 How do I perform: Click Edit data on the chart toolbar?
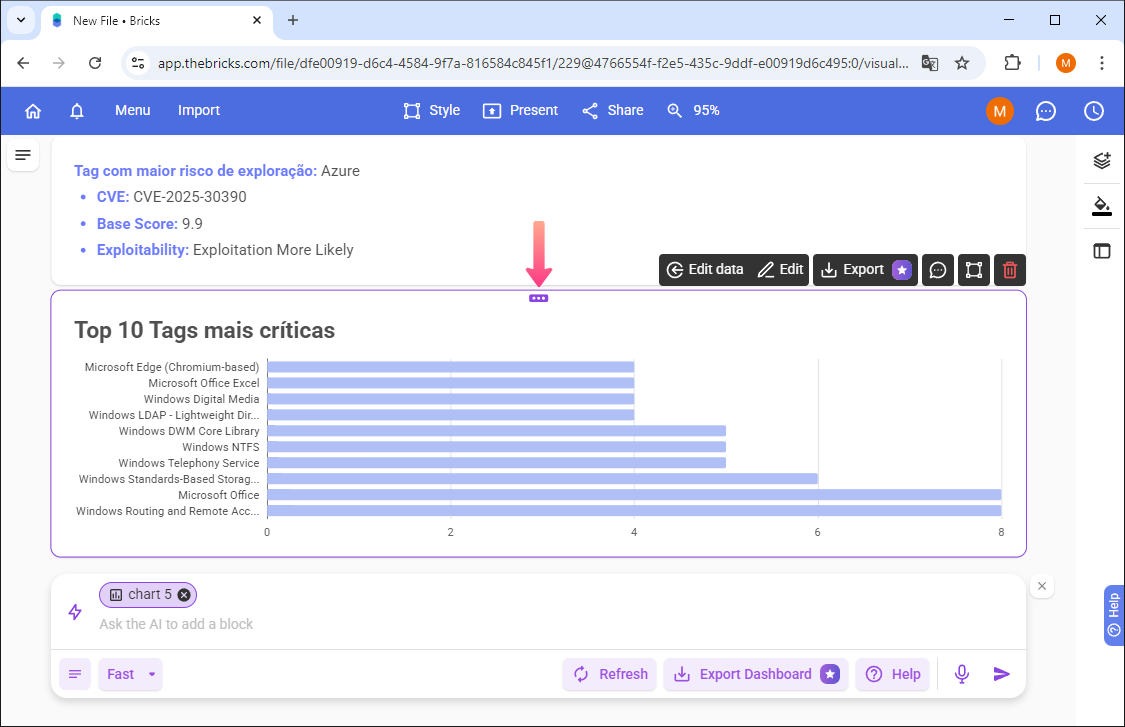click(x=705, y=270)
